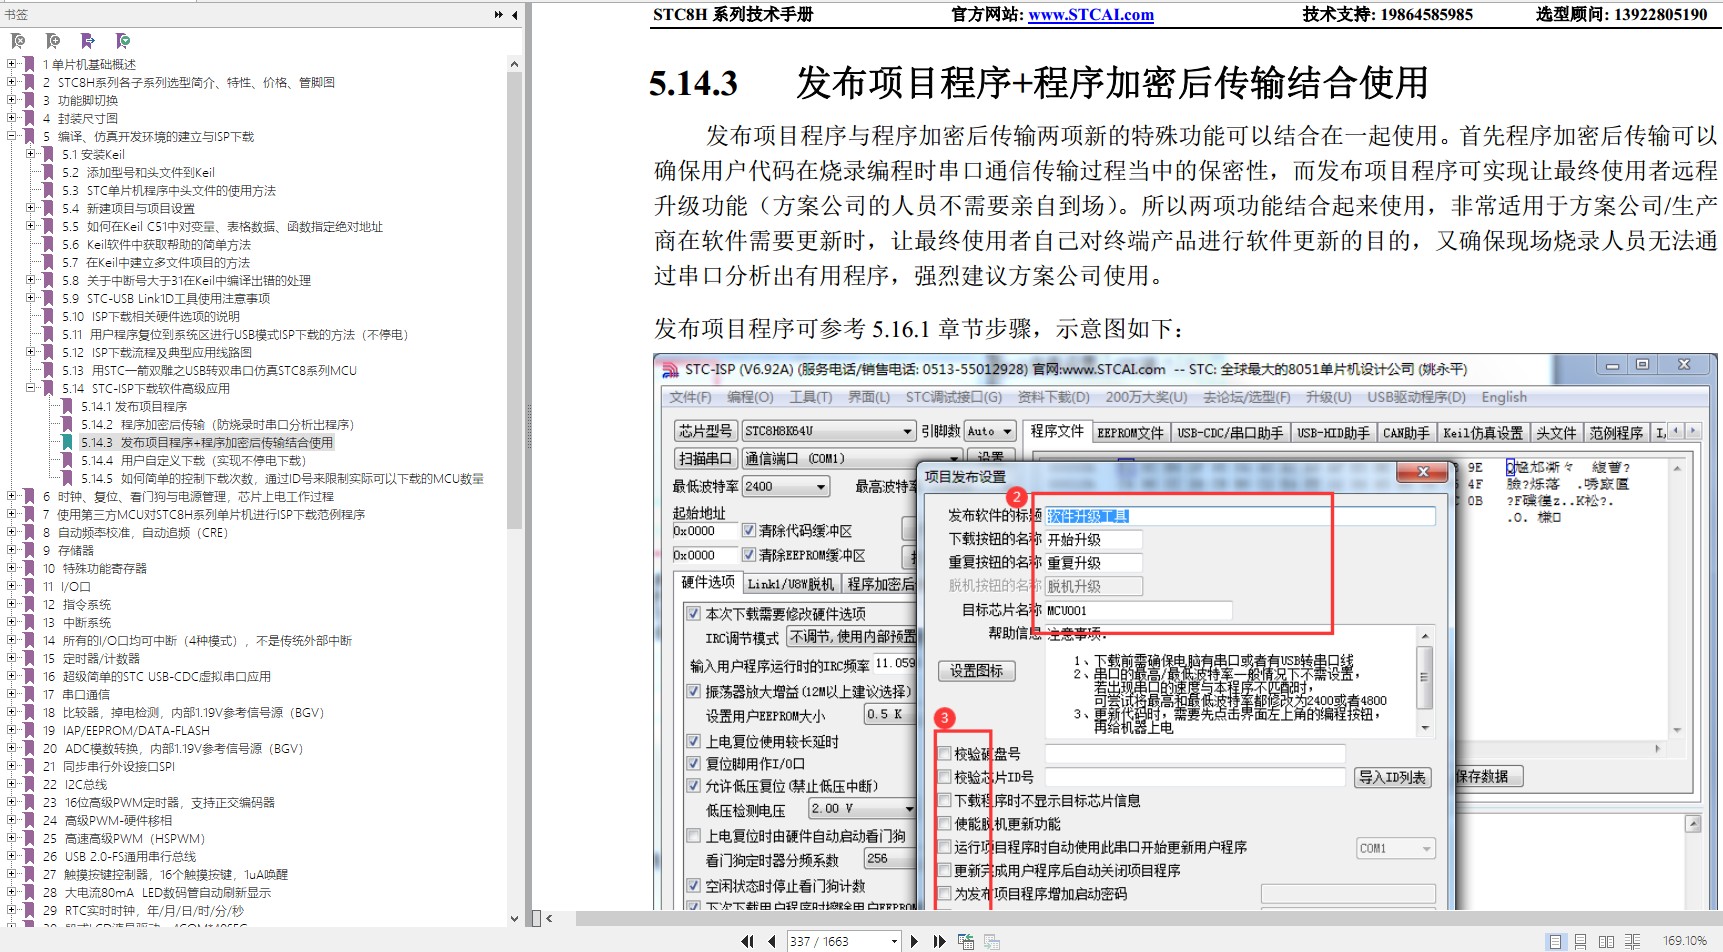1723x952 pixels.
Task: Switch to continuous scrolling layout
Action: coord(1581,941)
